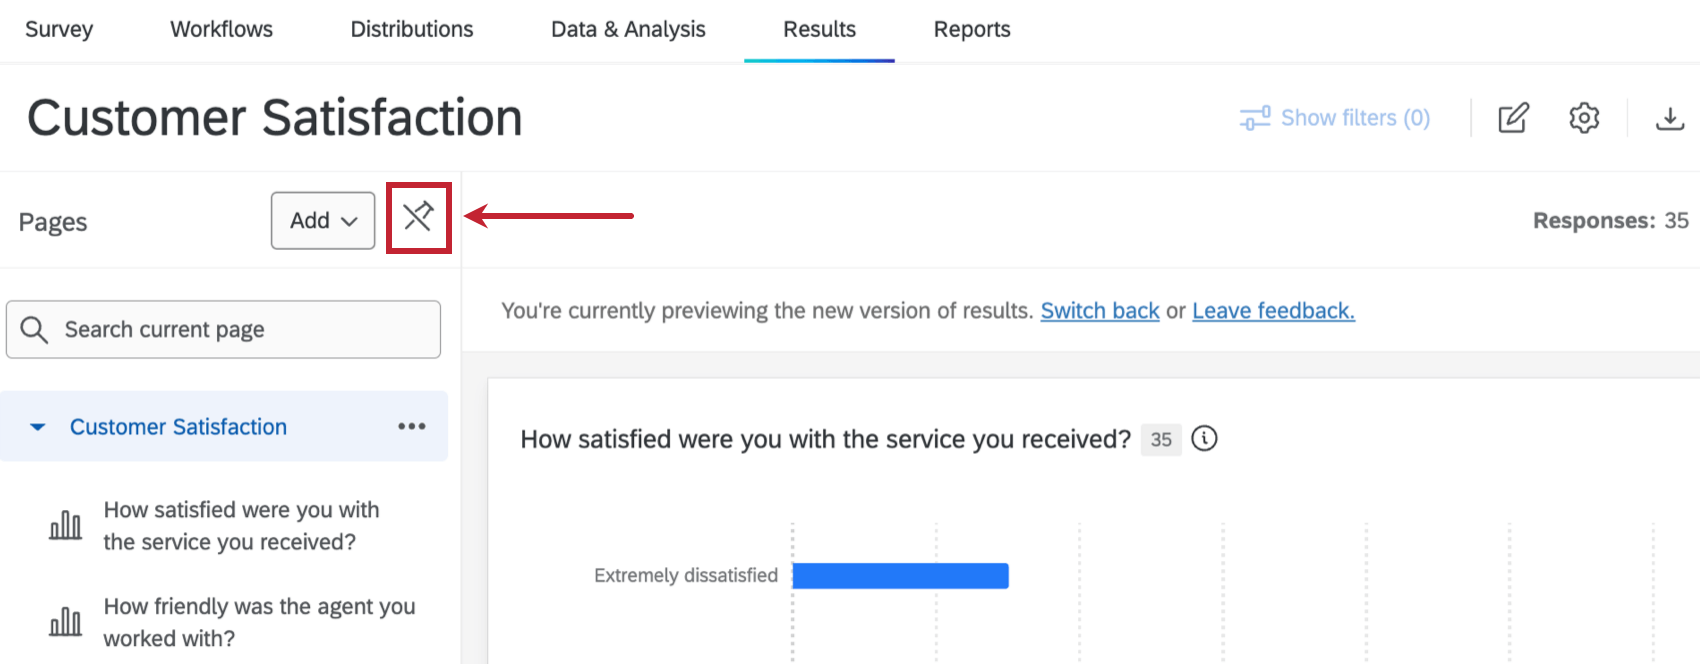Viewport: 1700px width, 664px height.
Task: Open results settings gear
Action: [1584, 118]
